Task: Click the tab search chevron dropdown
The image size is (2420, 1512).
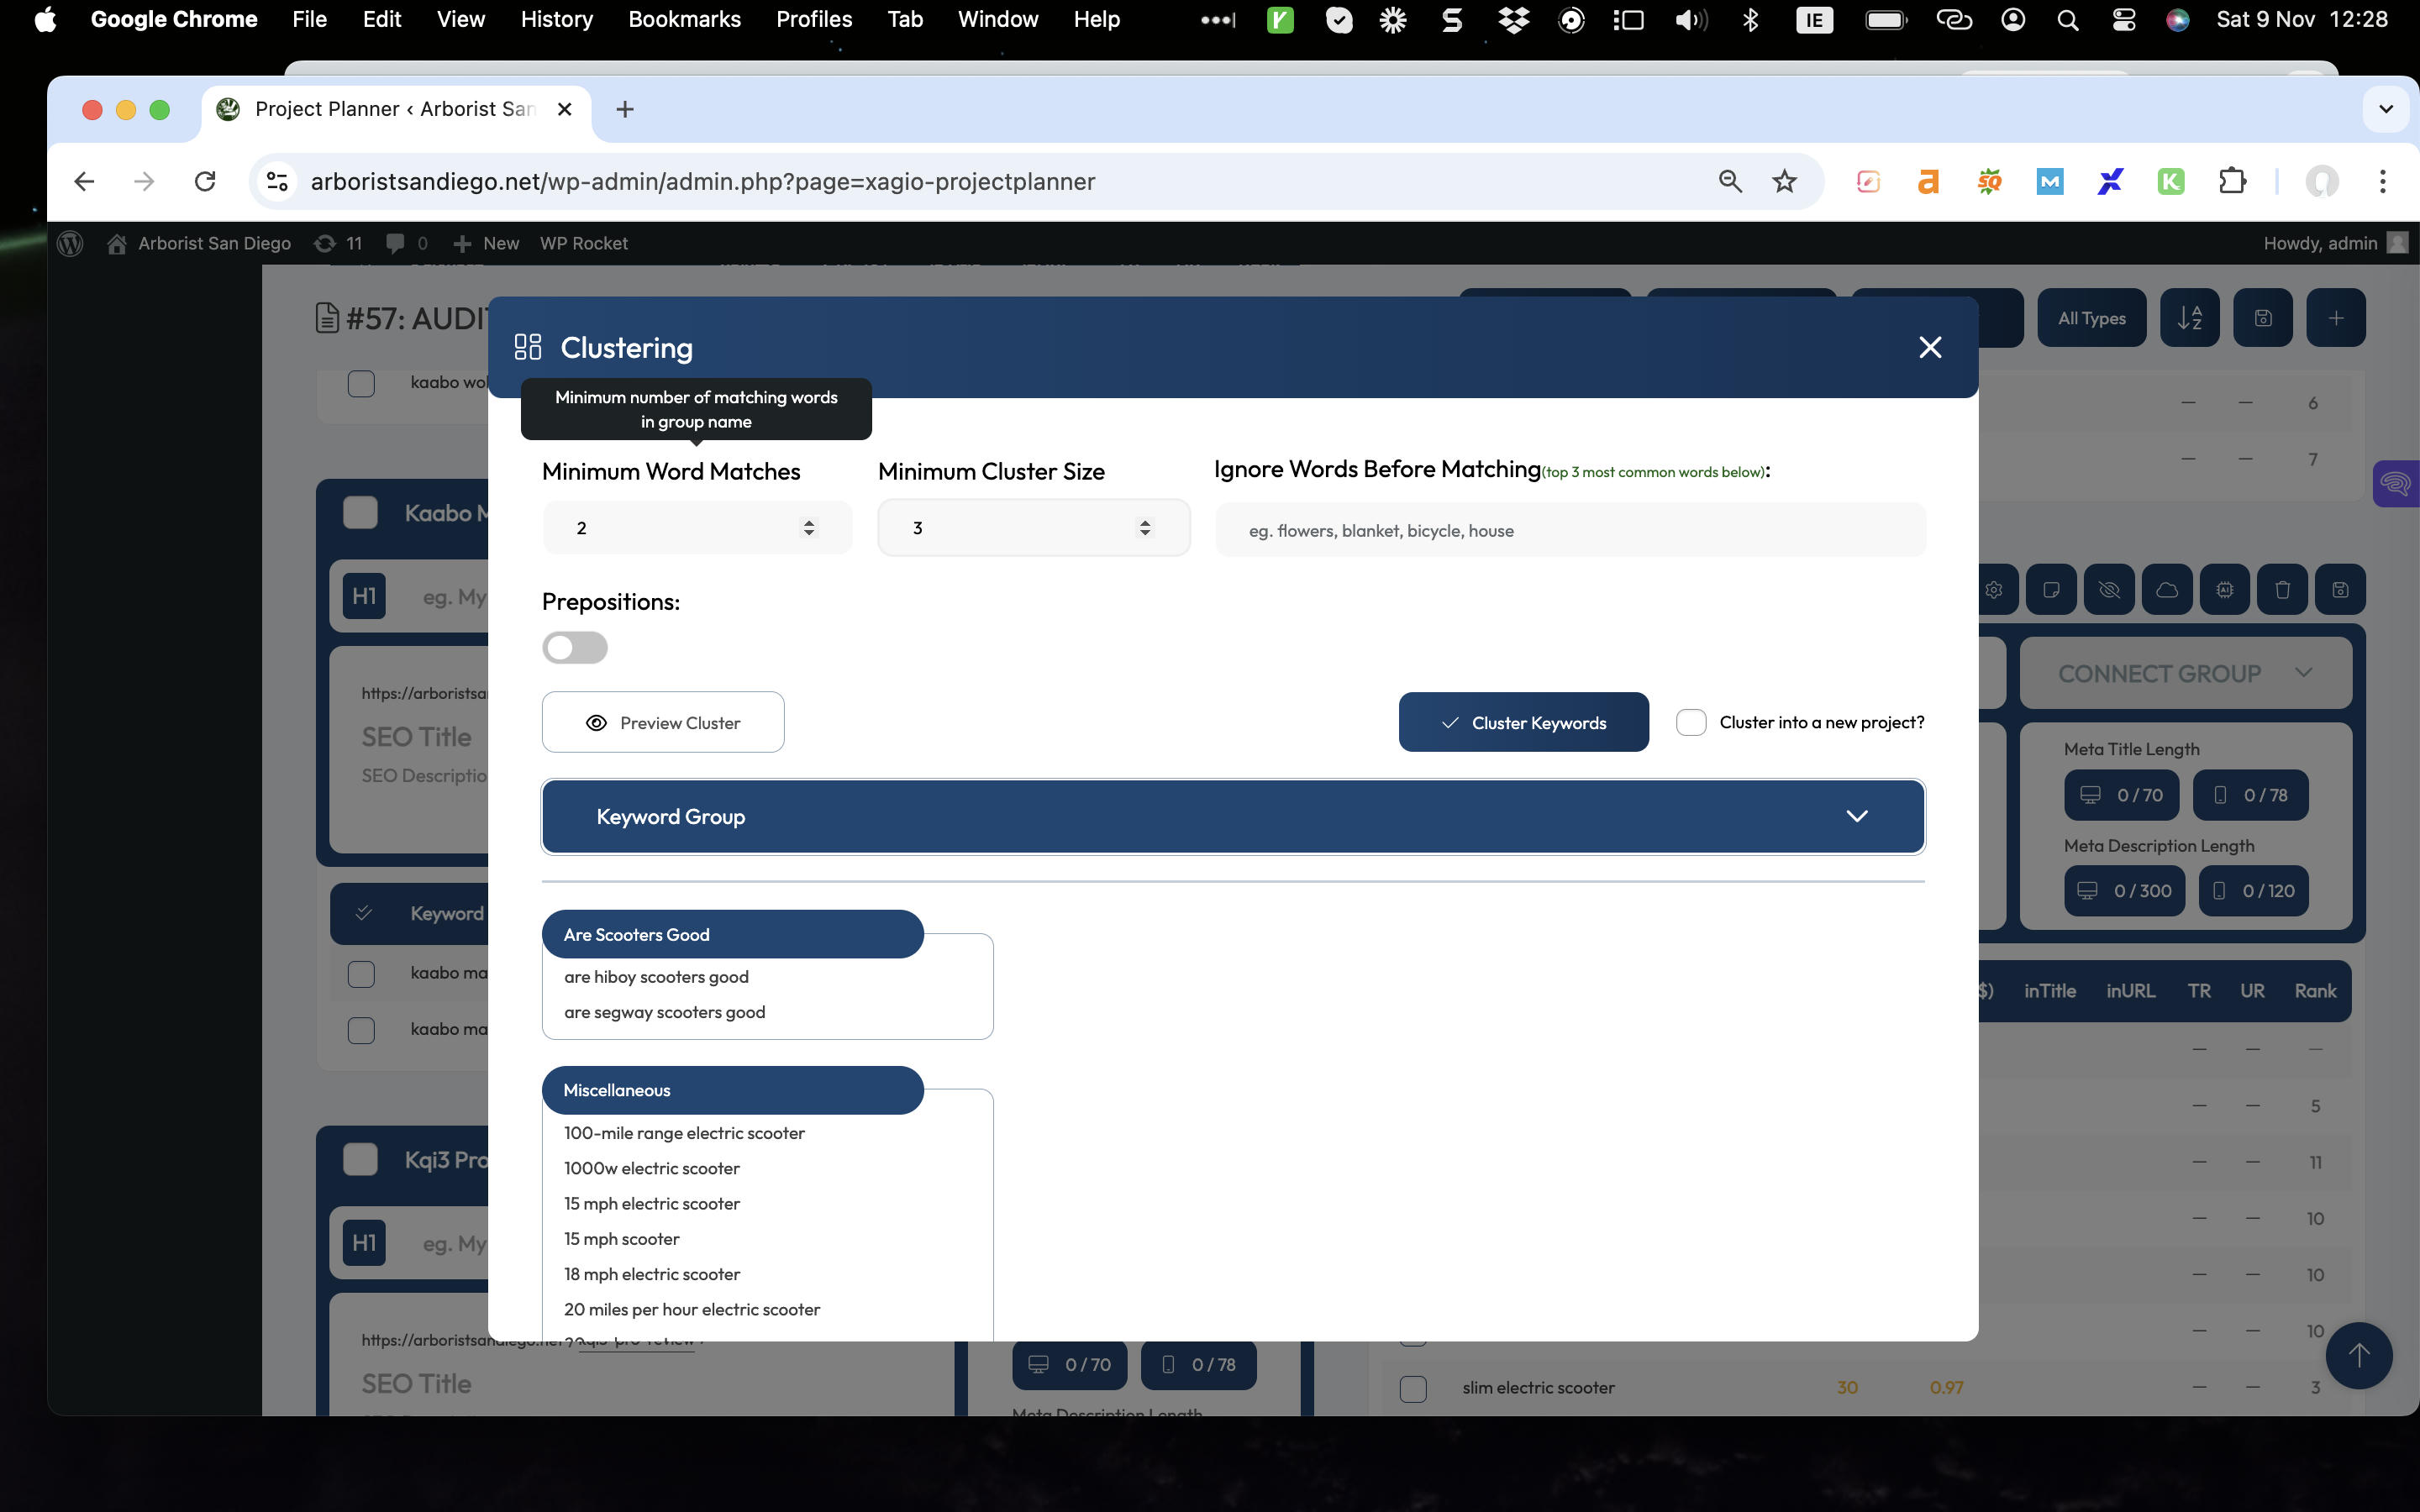Action: point(2386,109)
